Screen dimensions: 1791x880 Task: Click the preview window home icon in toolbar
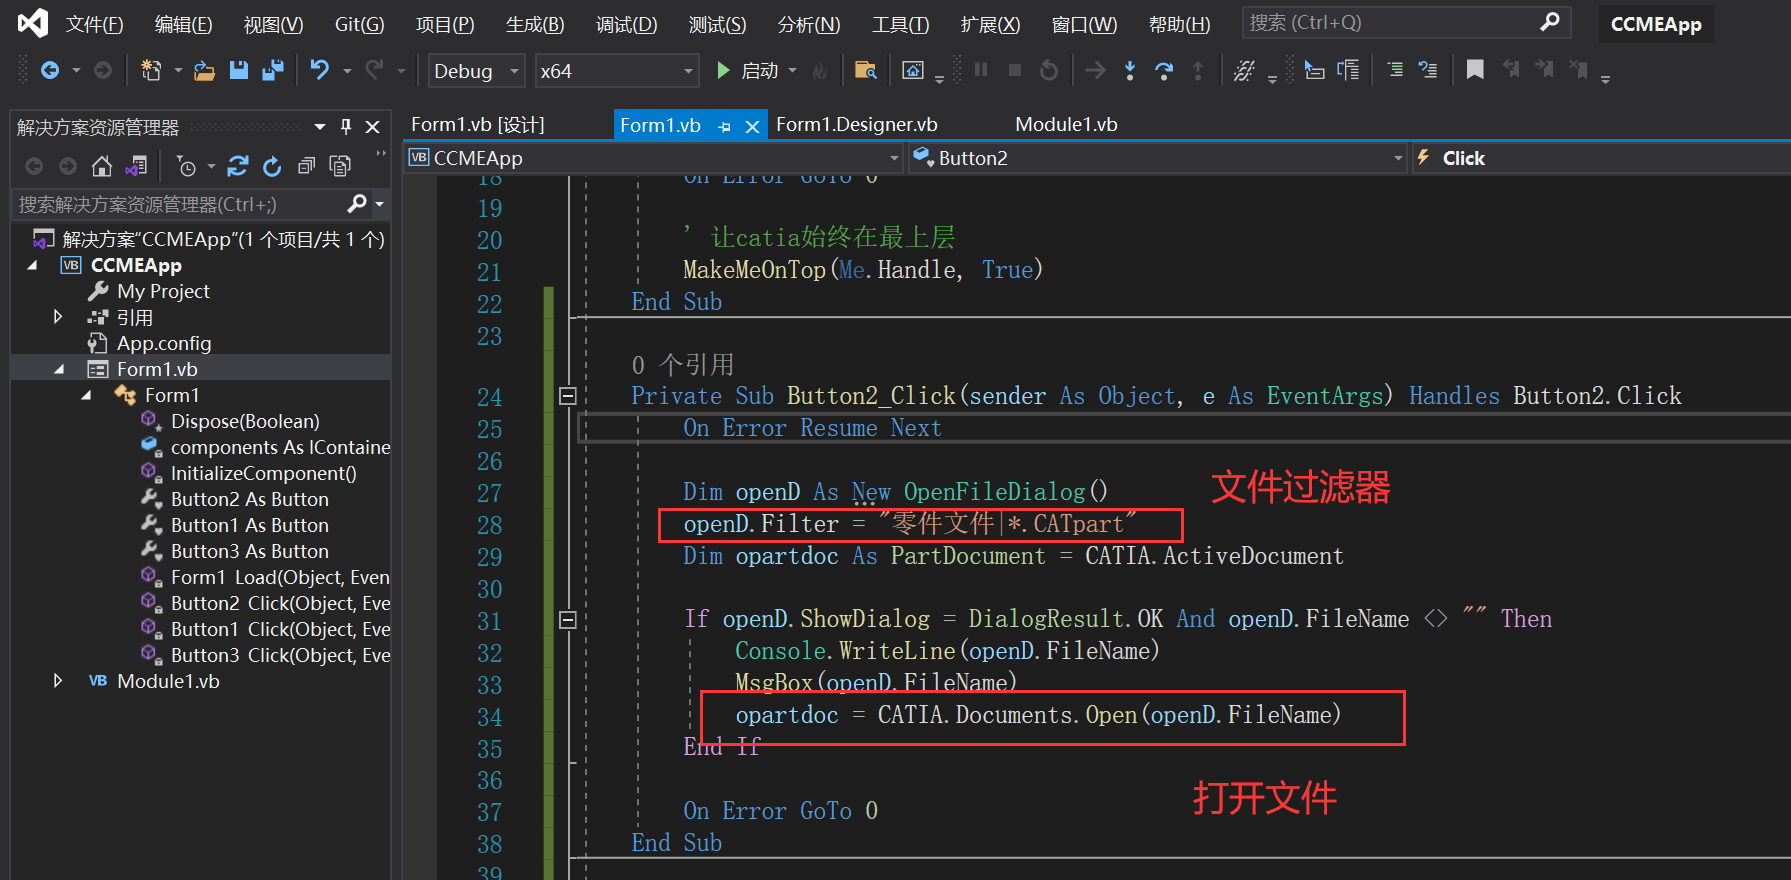click(x=913, y=70)
